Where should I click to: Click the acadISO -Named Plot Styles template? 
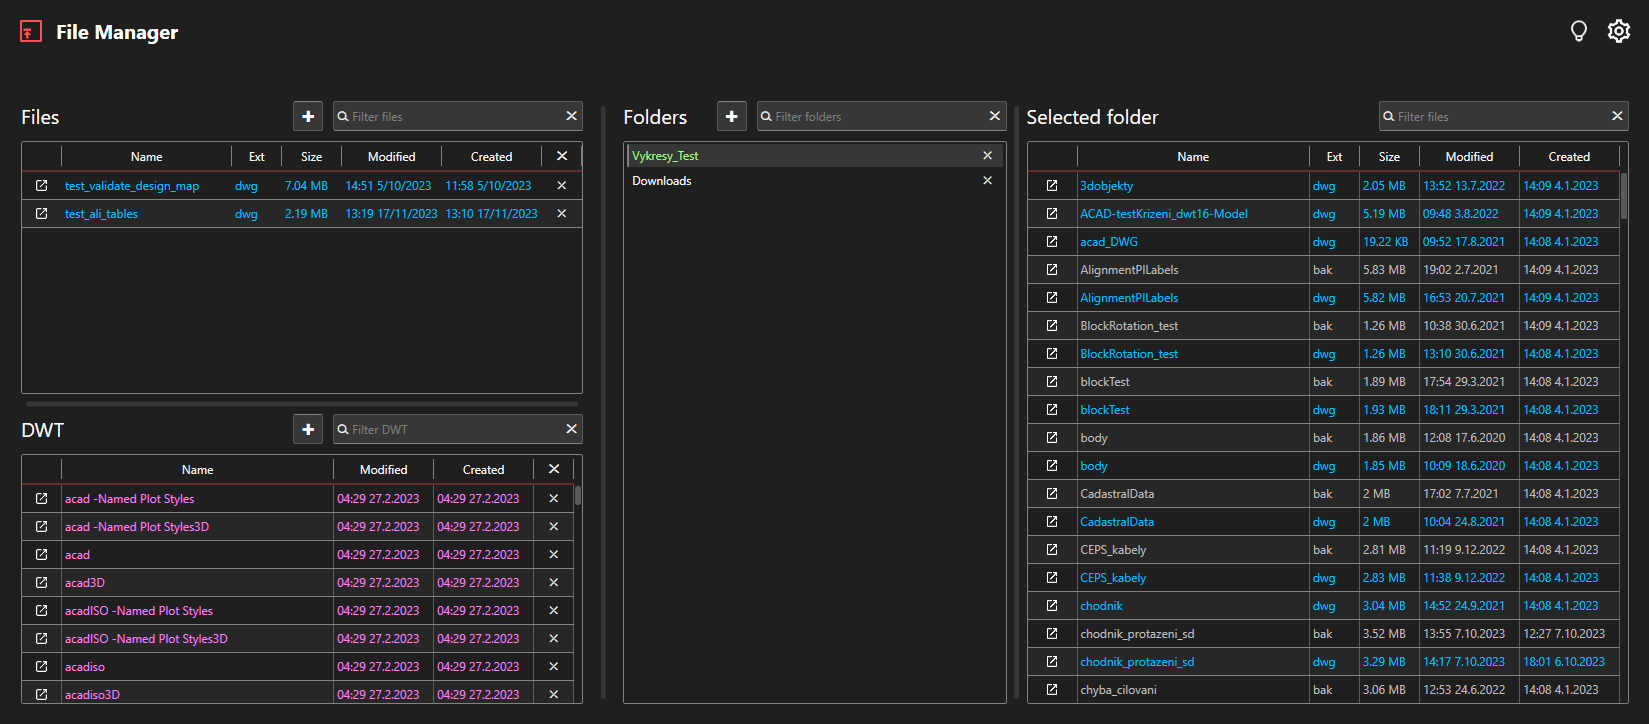pyautogui.click(x=139, y=611)
